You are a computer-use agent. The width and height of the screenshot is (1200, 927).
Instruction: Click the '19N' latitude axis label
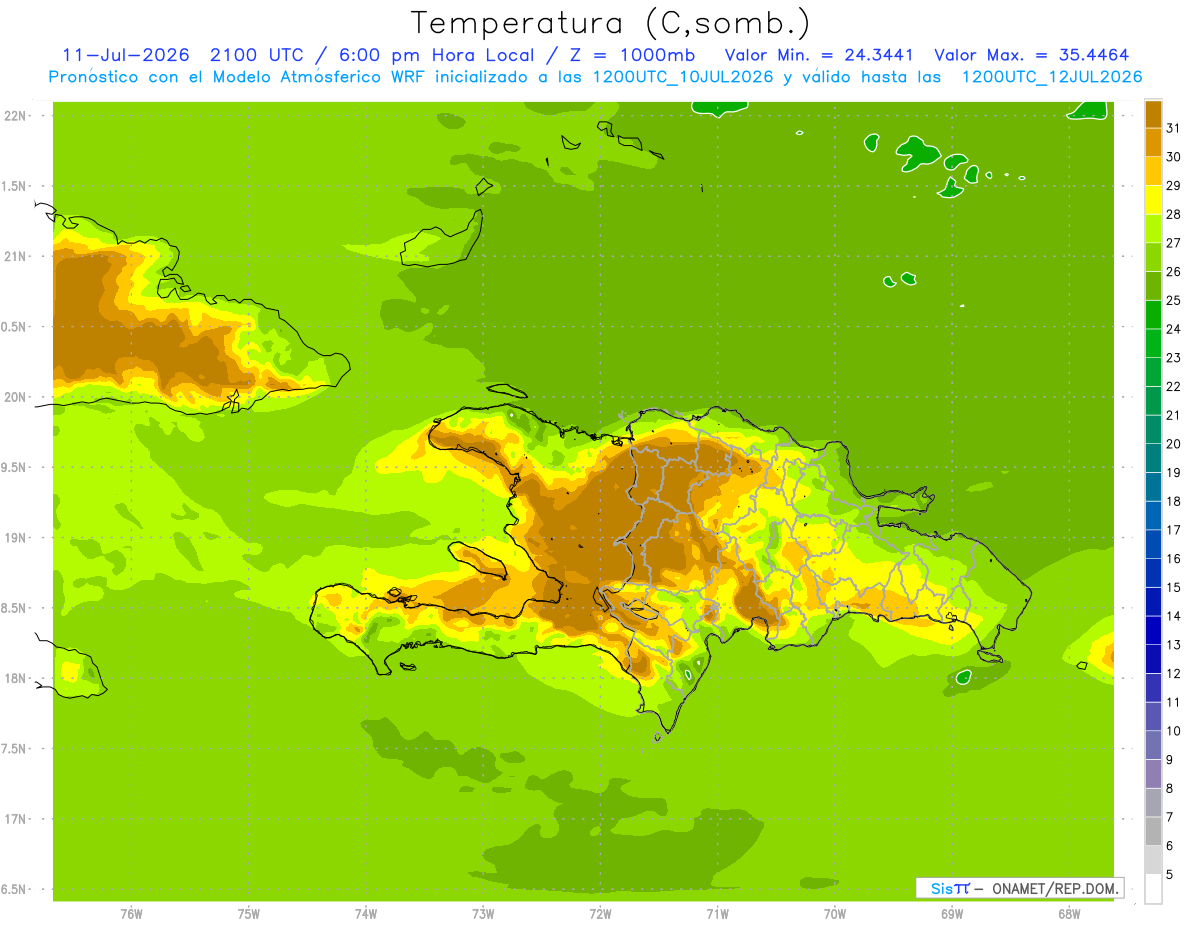(16, 537)
